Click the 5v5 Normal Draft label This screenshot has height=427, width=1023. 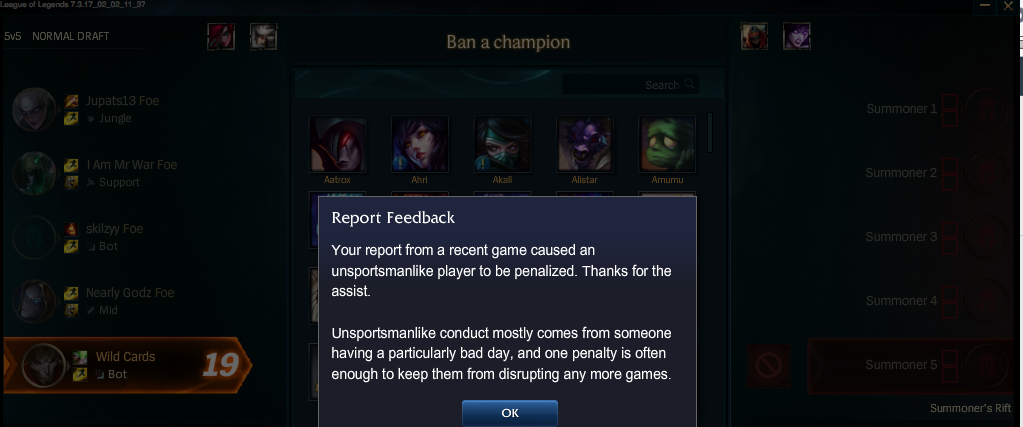click(57, 36)
